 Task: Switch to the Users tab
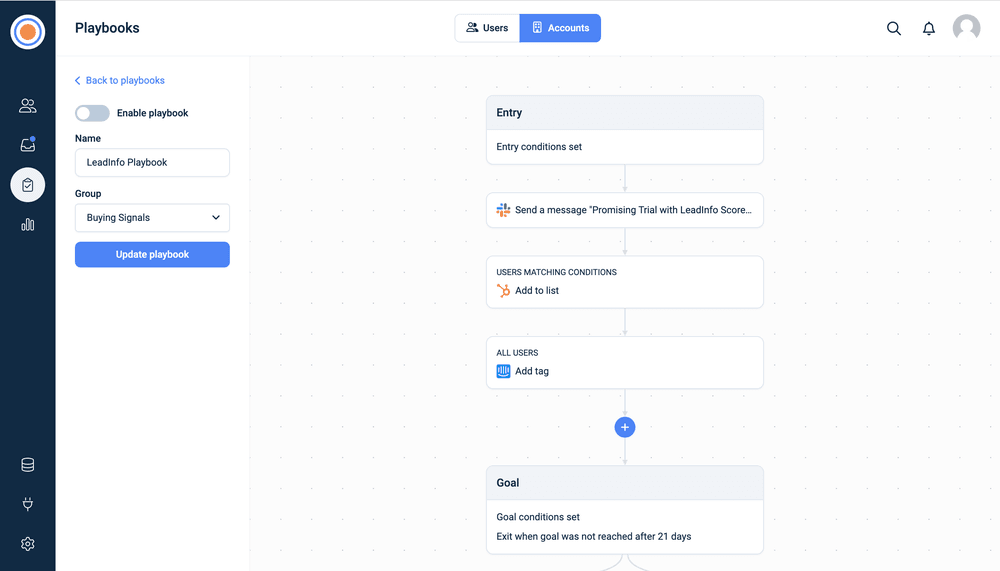point(487,28)
